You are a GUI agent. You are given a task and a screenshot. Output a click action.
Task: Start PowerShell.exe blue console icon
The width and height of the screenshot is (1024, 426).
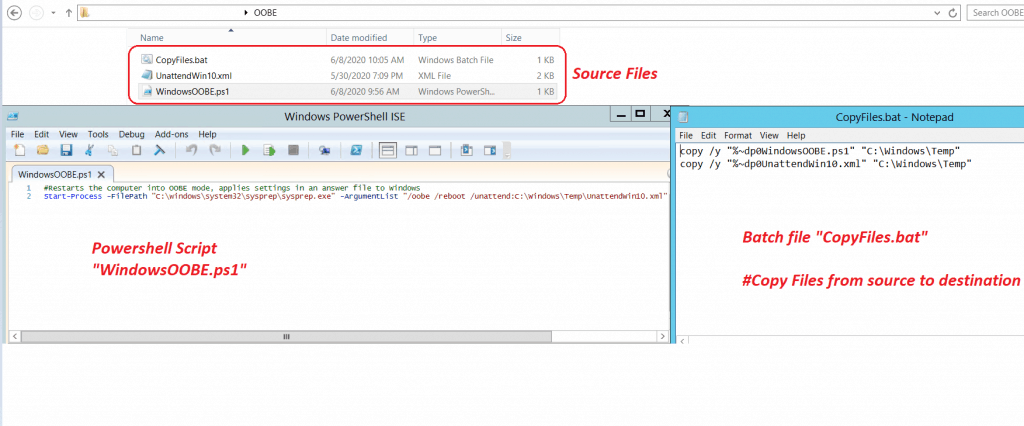click(357, 150)
